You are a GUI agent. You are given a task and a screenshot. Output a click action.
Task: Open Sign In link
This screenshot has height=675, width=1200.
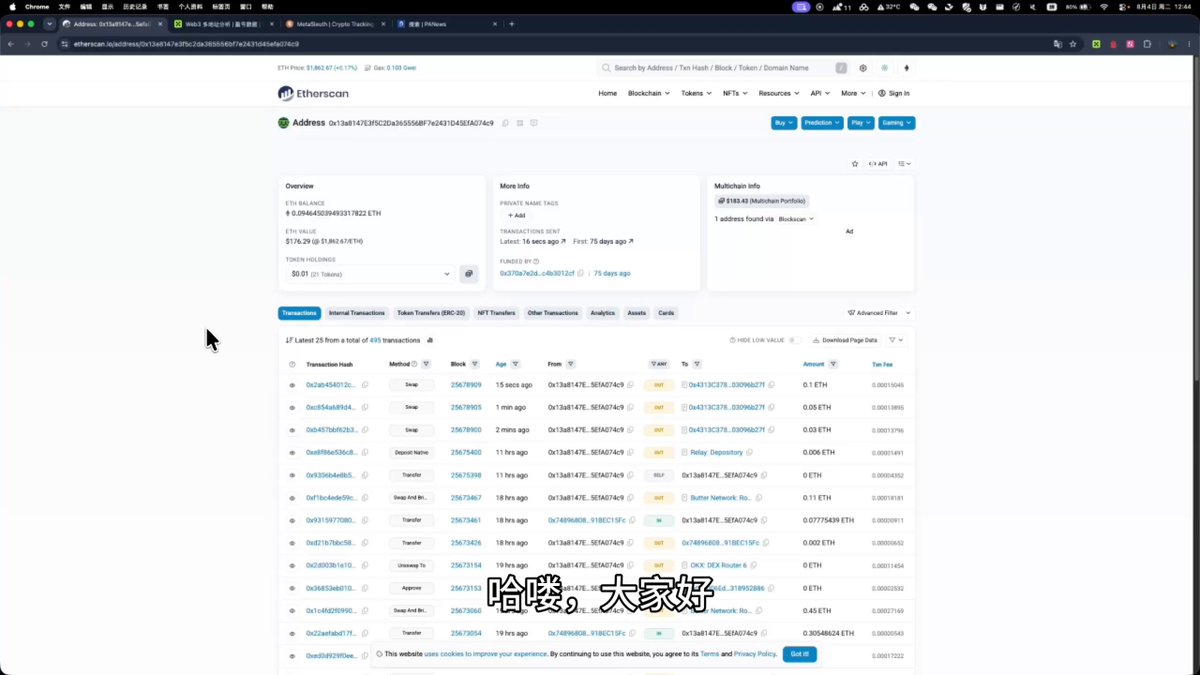pyautogui.click(x=894, y=93)
